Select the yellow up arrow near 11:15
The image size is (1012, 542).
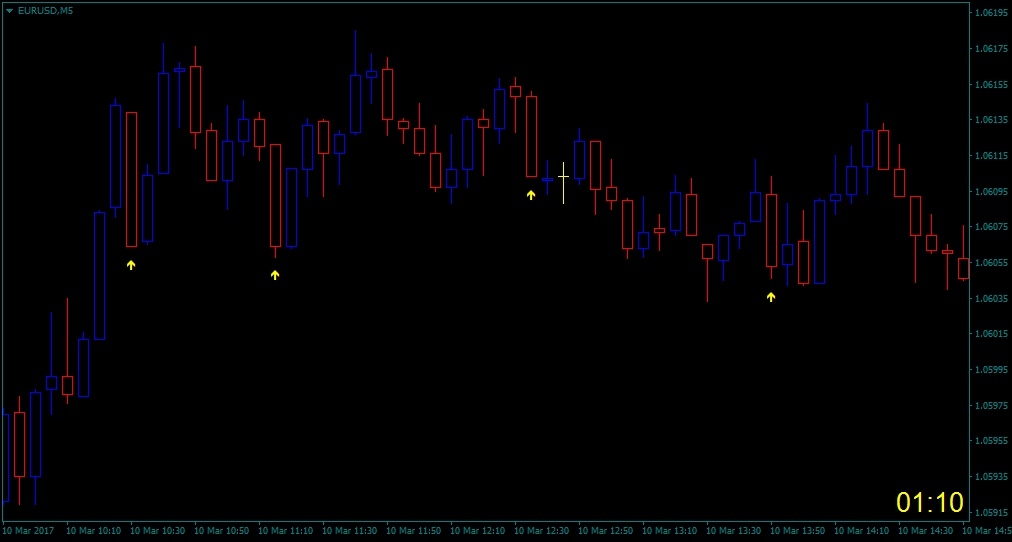[x=275, y=275]
